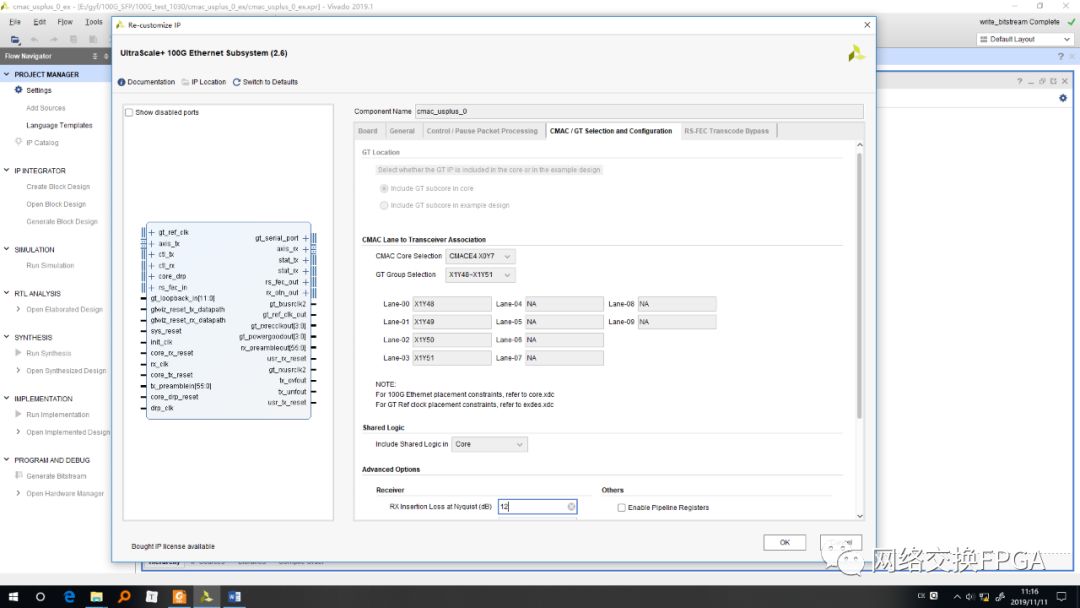
Task: Select Include GT subcore in example design
Action: tap(384, 205)
